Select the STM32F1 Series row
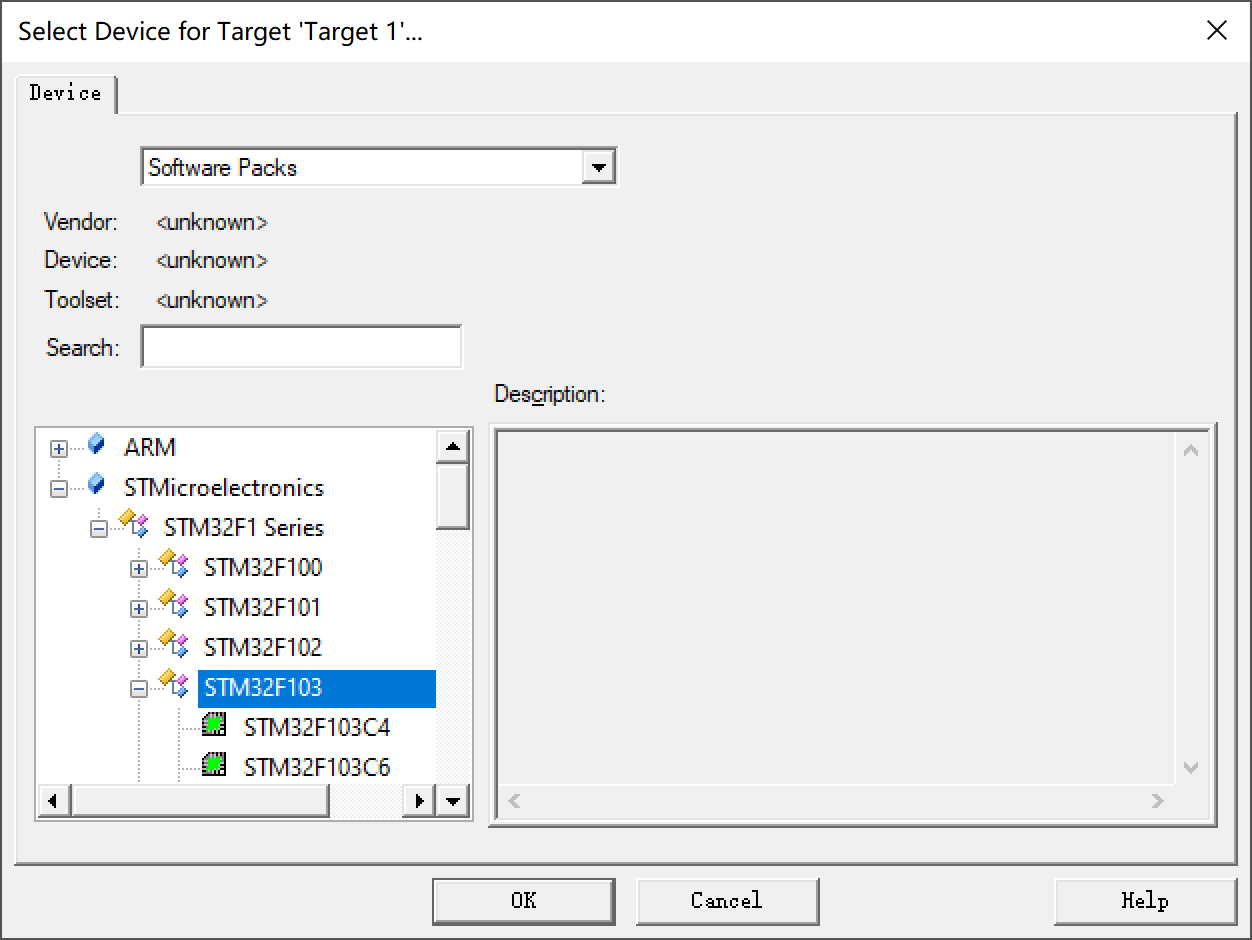1252x940 pixels. (244, 527)
